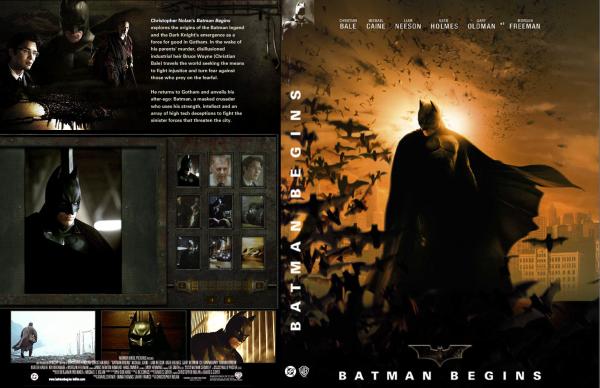The width and height of the screenshot is (600, 388).
Task: Open the golden sepia thumbnail in the grid's bottom-right
Action: (253, 252)
